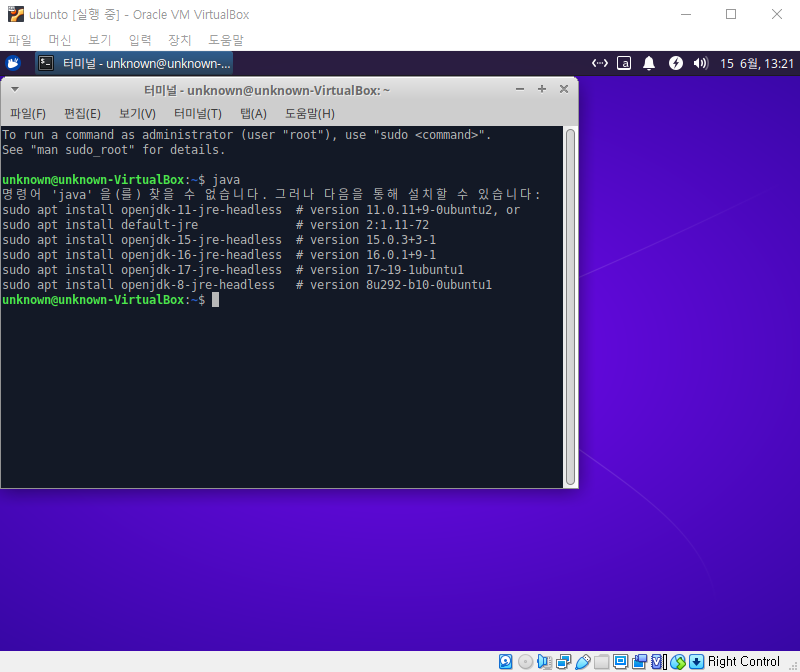Screen dimensions: 800x672
Task: Click the keyboard capture arrow icon
Action: (696, 662)
